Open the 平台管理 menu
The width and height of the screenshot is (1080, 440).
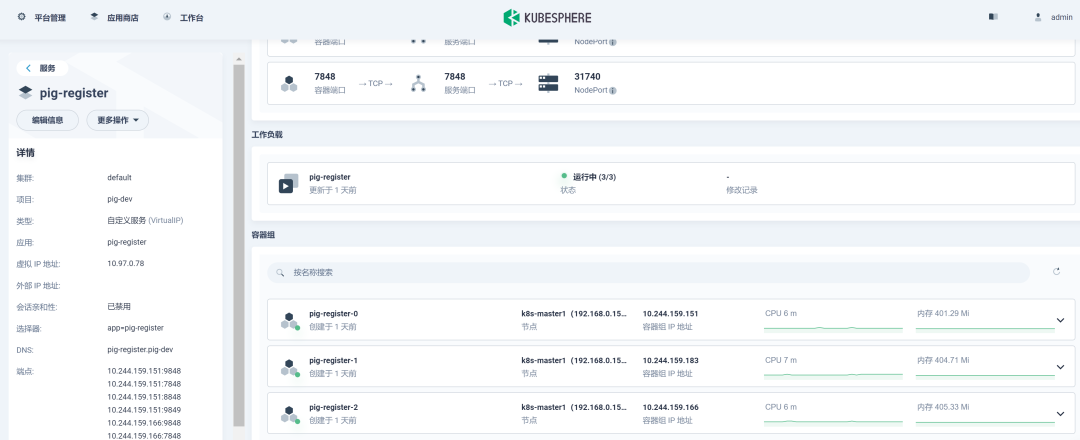[x=42, y=17]
